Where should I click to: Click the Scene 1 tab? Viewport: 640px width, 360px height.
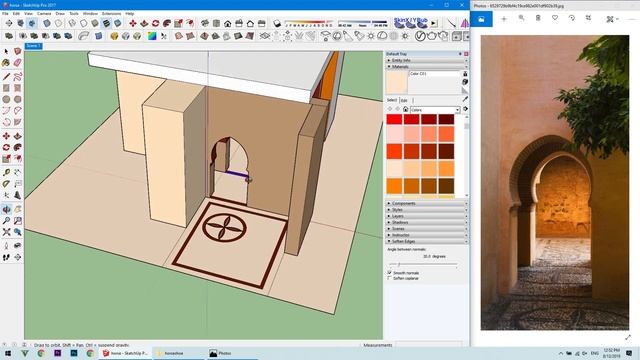click(33, 46)
